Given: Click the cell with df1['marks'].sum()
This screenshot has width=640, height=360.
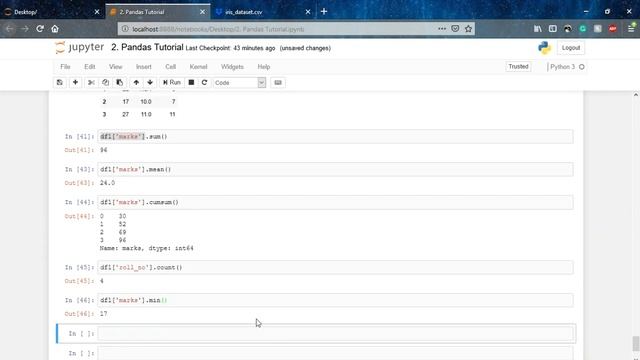Looking at the screenshot, I should pyautogui.click(x=335, y=137).
